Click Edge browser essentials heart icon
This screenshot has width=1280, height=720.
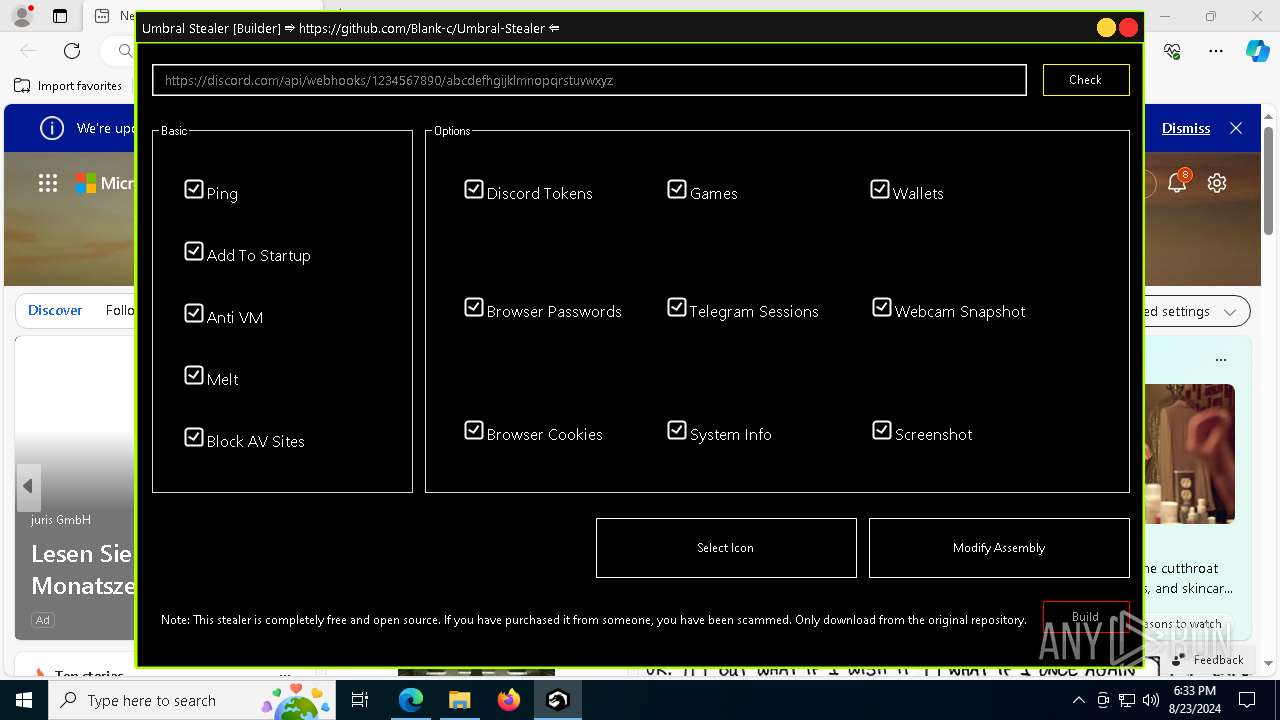1173,50
